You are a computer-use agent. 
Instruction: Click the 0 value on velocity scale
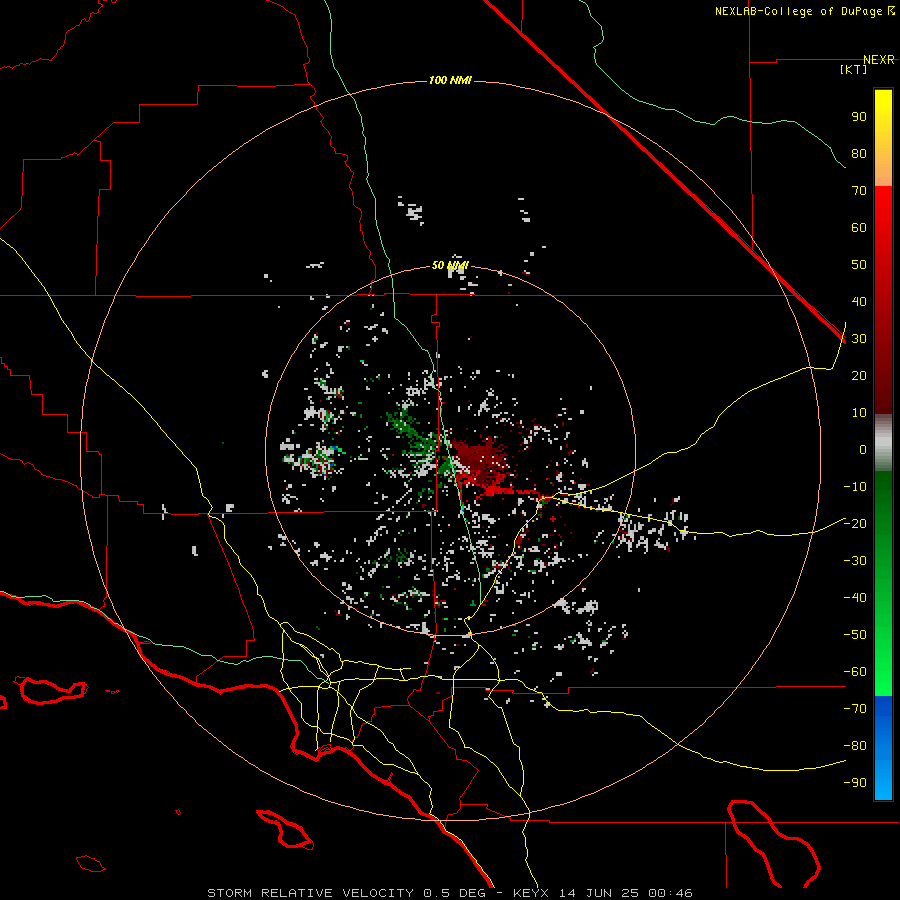pyautogui.click(x=863, y=450)
